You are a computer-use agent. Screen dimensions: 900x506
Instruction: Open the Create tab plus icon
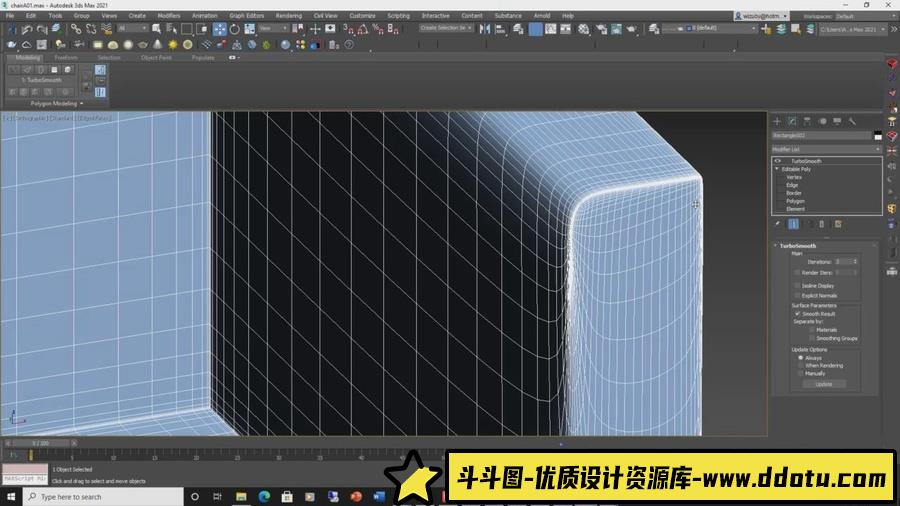pyautogui.click(x=777, y=121)
